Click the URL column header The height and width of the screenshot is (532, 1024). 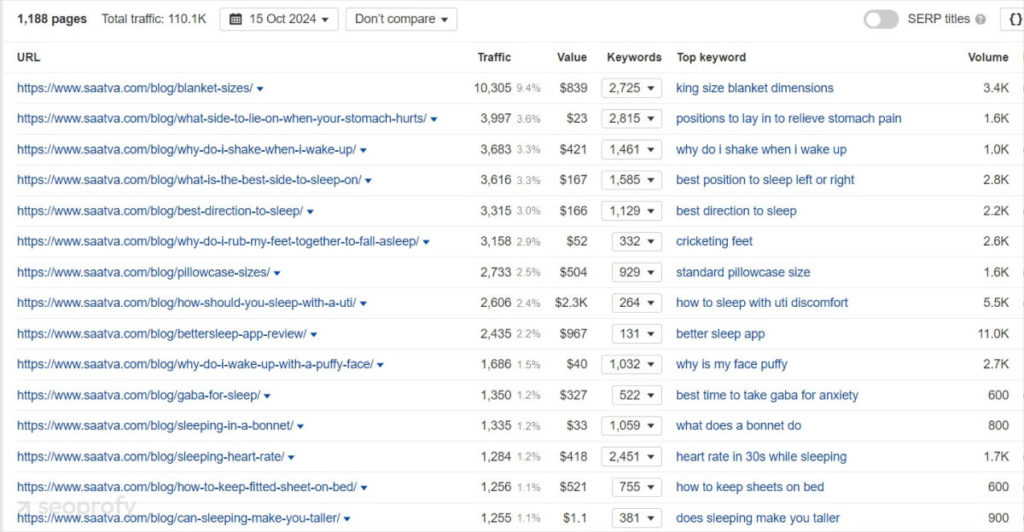(x=28, y=57)
